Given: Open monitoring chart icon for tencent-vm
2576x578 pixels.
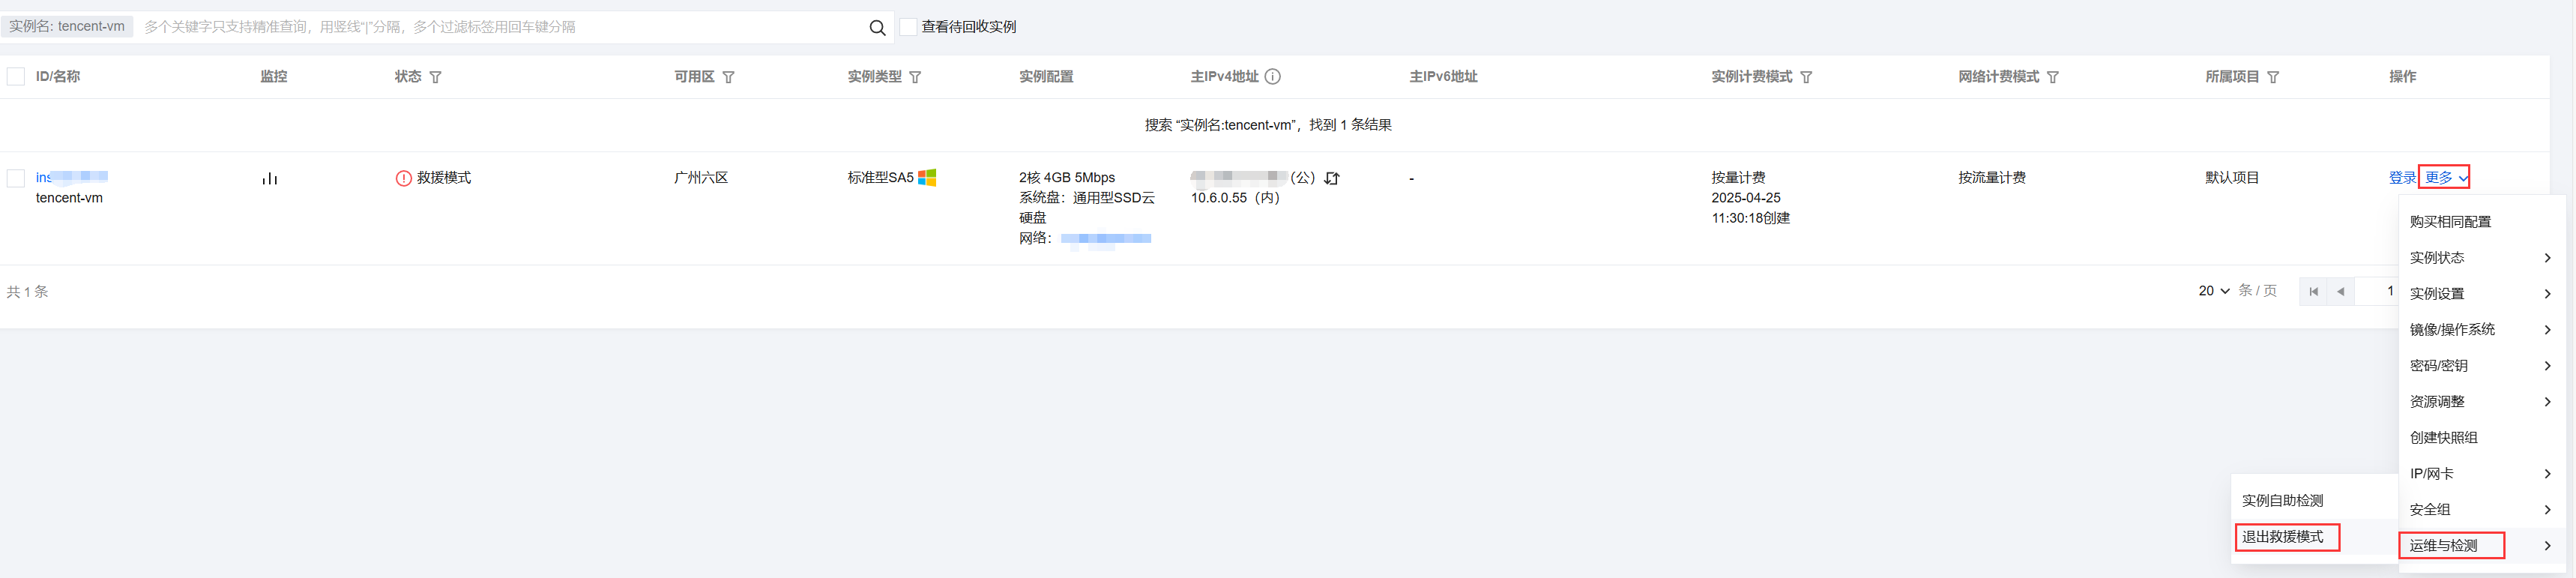Looking at the screenshot, I should [269, 179].
